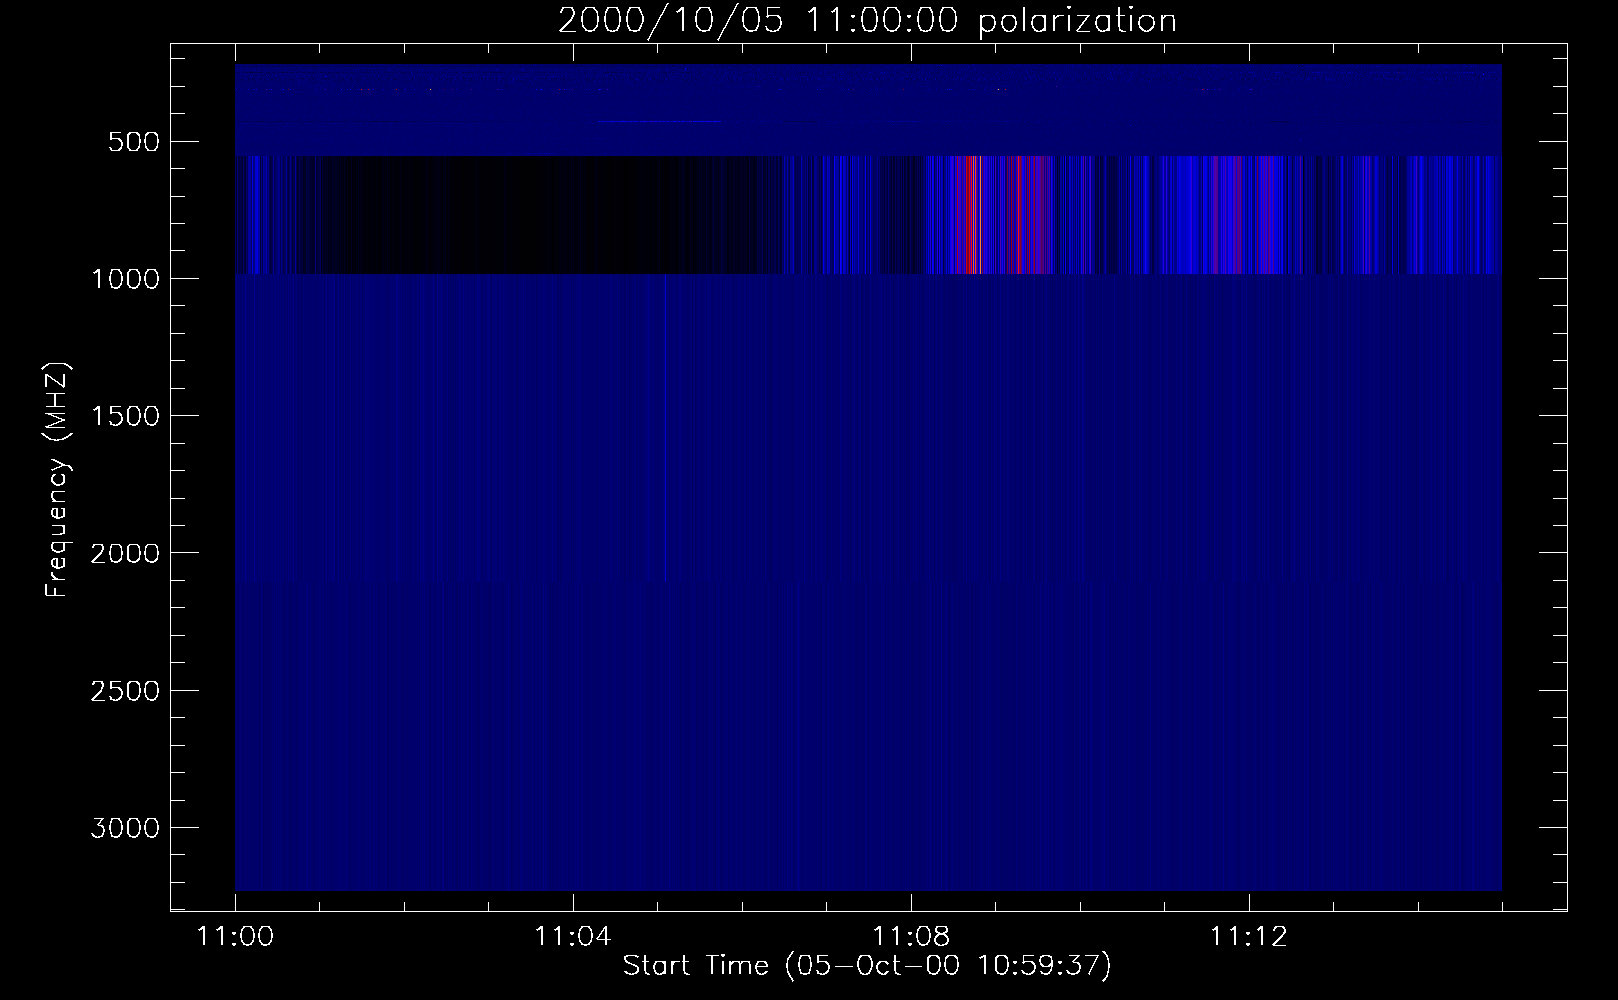Click the '2000' frequency tick label
The image size is (1618, 1000).
click(125, 553)
